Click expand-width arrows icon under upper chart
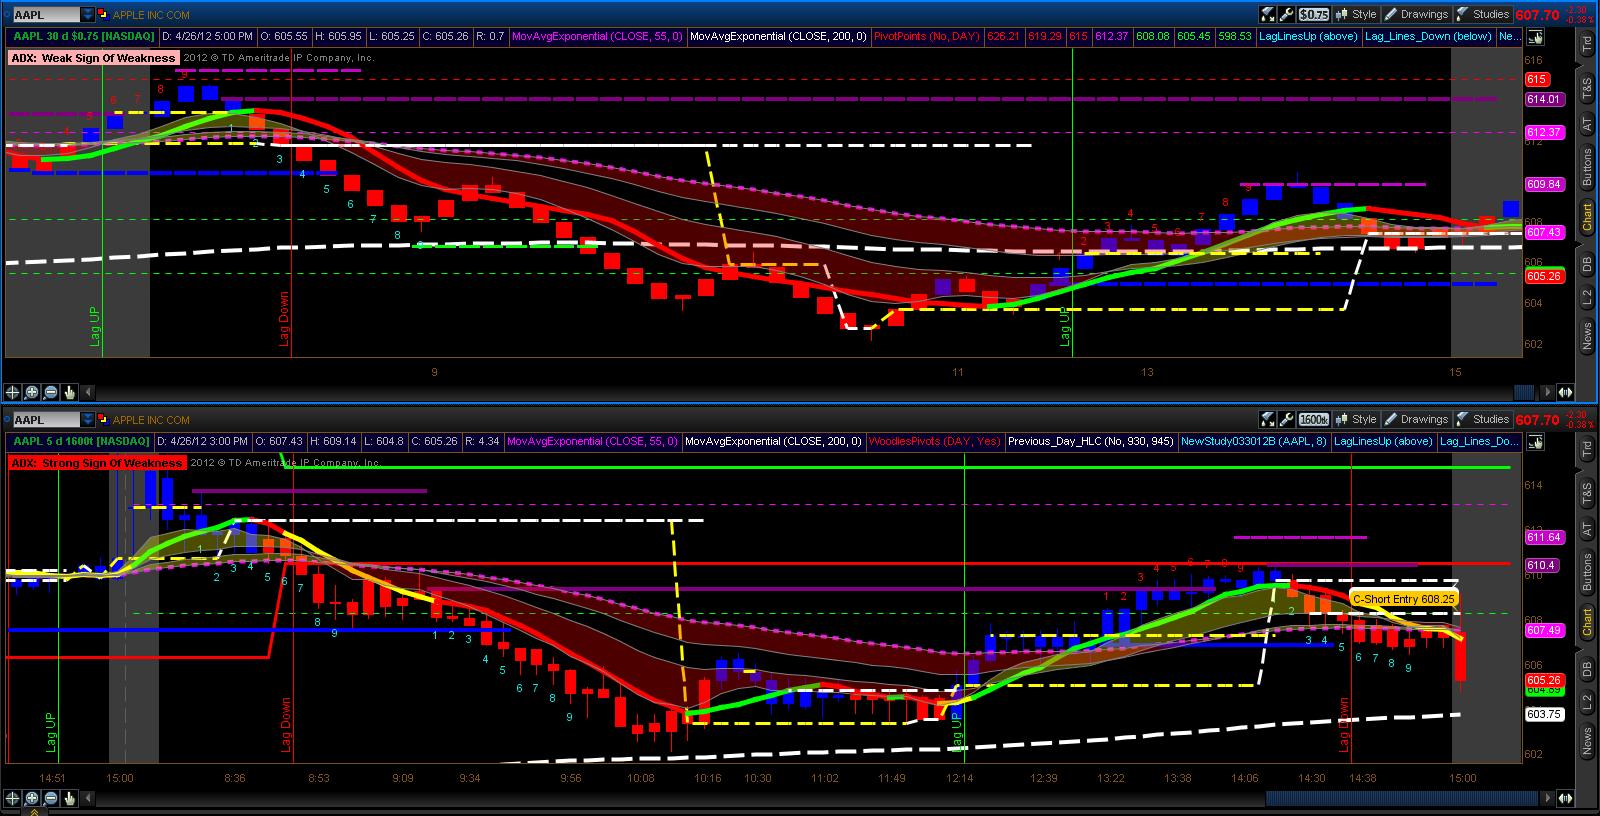Screen dimensions: 1600x816 [x=1565, y=393]
